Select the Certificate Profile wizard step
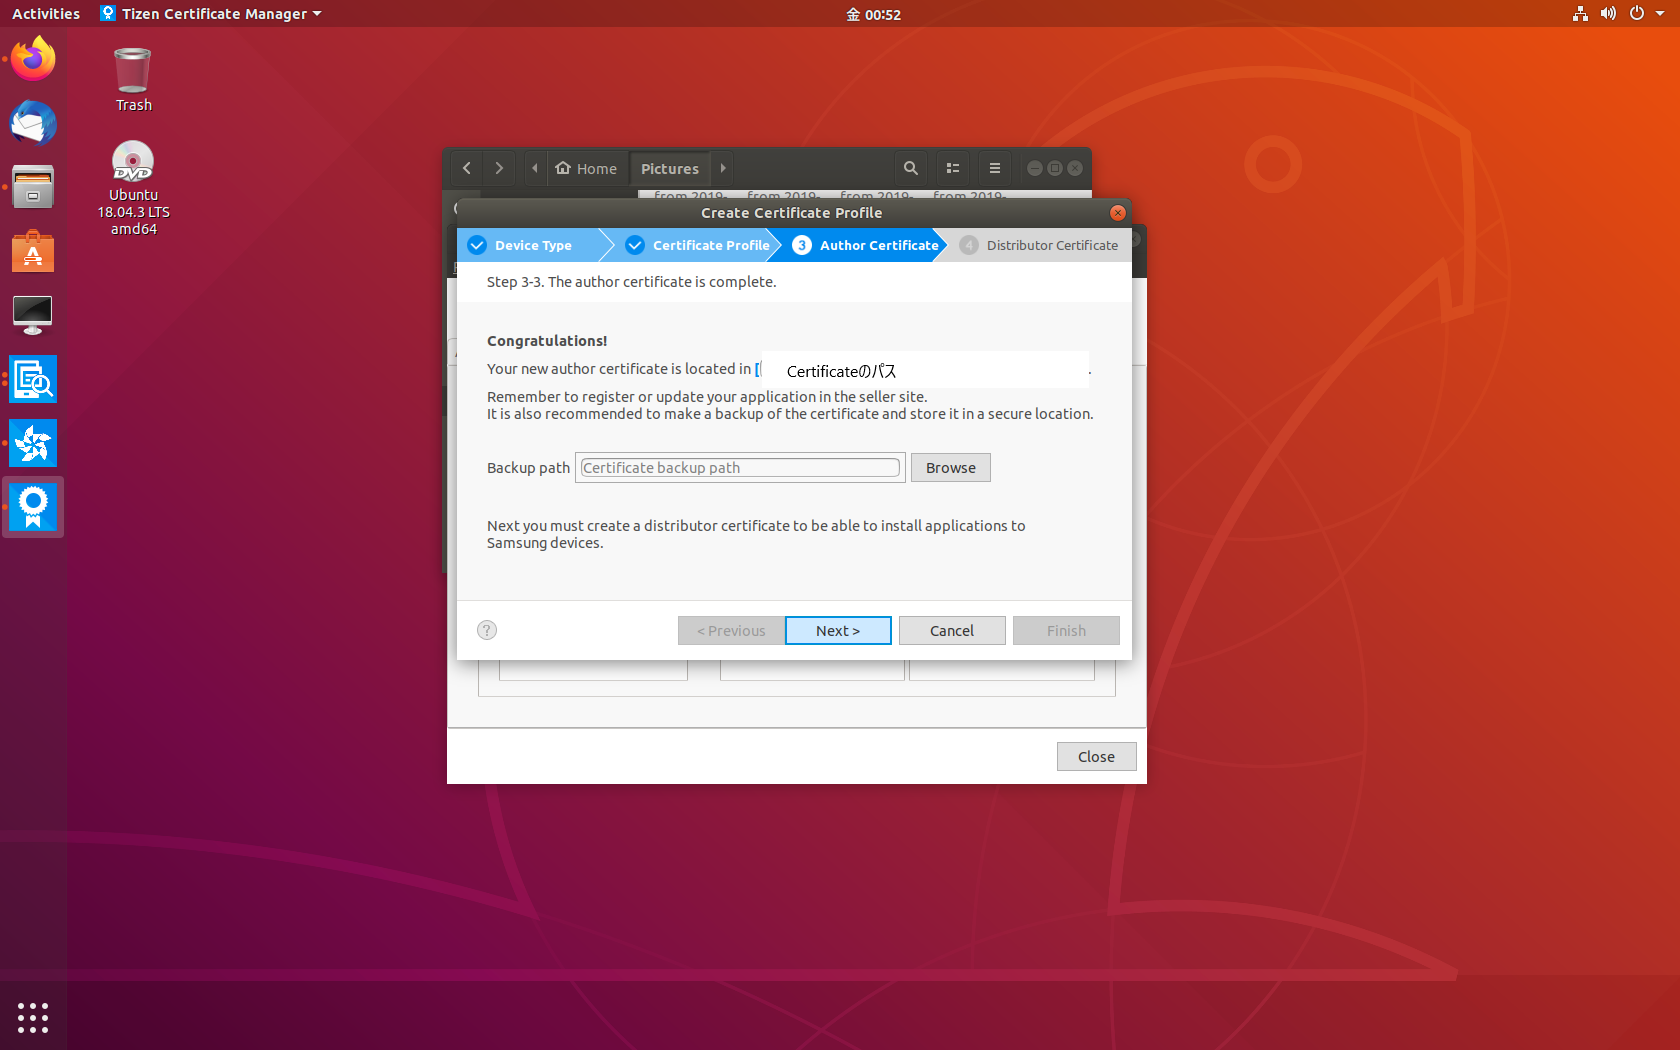1680x1050 pixels. (x=697, y=245)
